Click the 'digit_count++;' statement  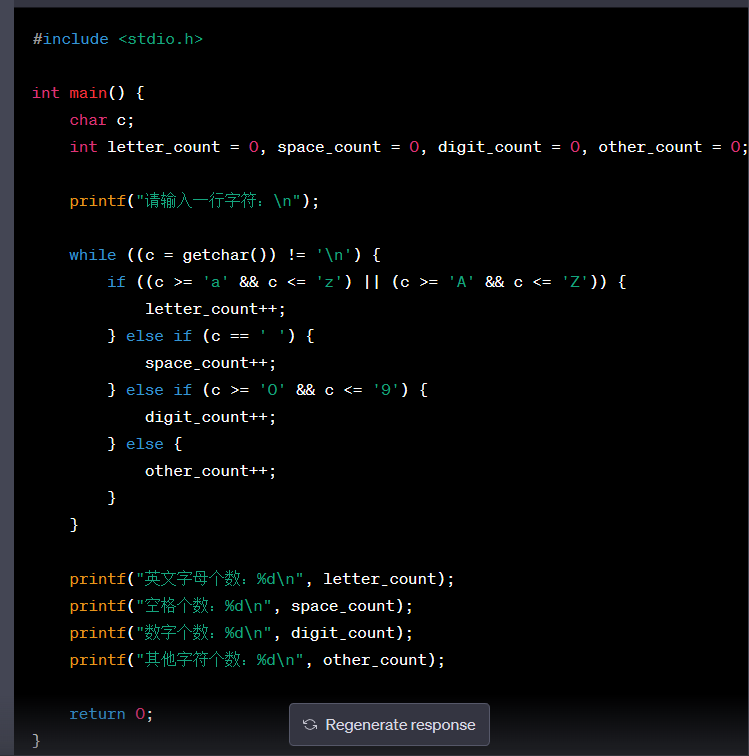[x=211, y=417]
